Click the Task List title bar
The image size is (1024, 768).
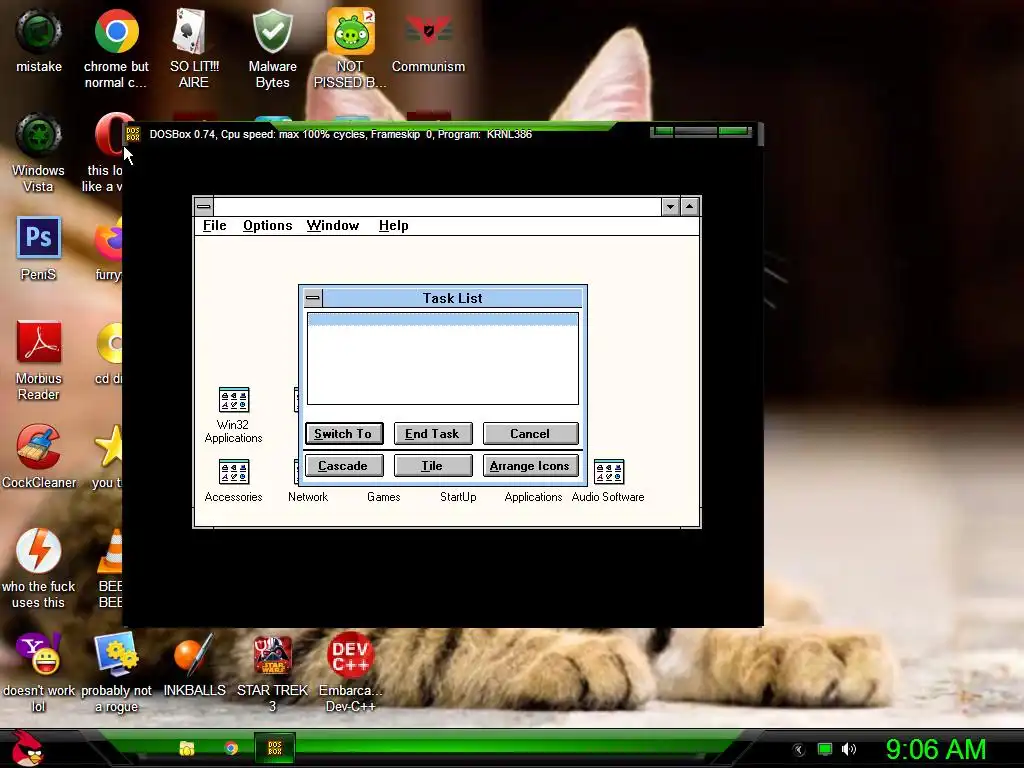[x=452, y=298]
